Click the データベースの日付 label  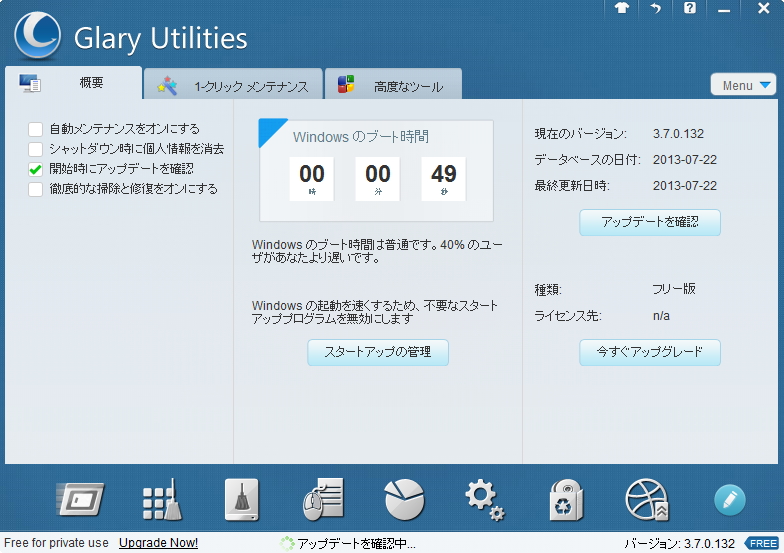point(587,160)
